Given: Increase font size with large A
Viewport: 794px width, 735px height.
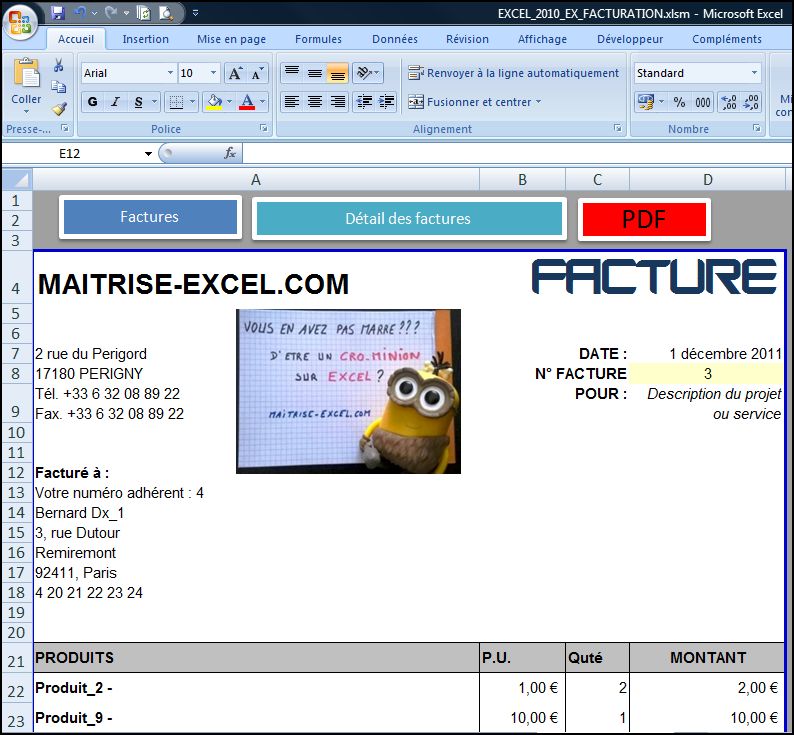Looking at the screenshot, I should pyautogui.click(x=235, y=73).
